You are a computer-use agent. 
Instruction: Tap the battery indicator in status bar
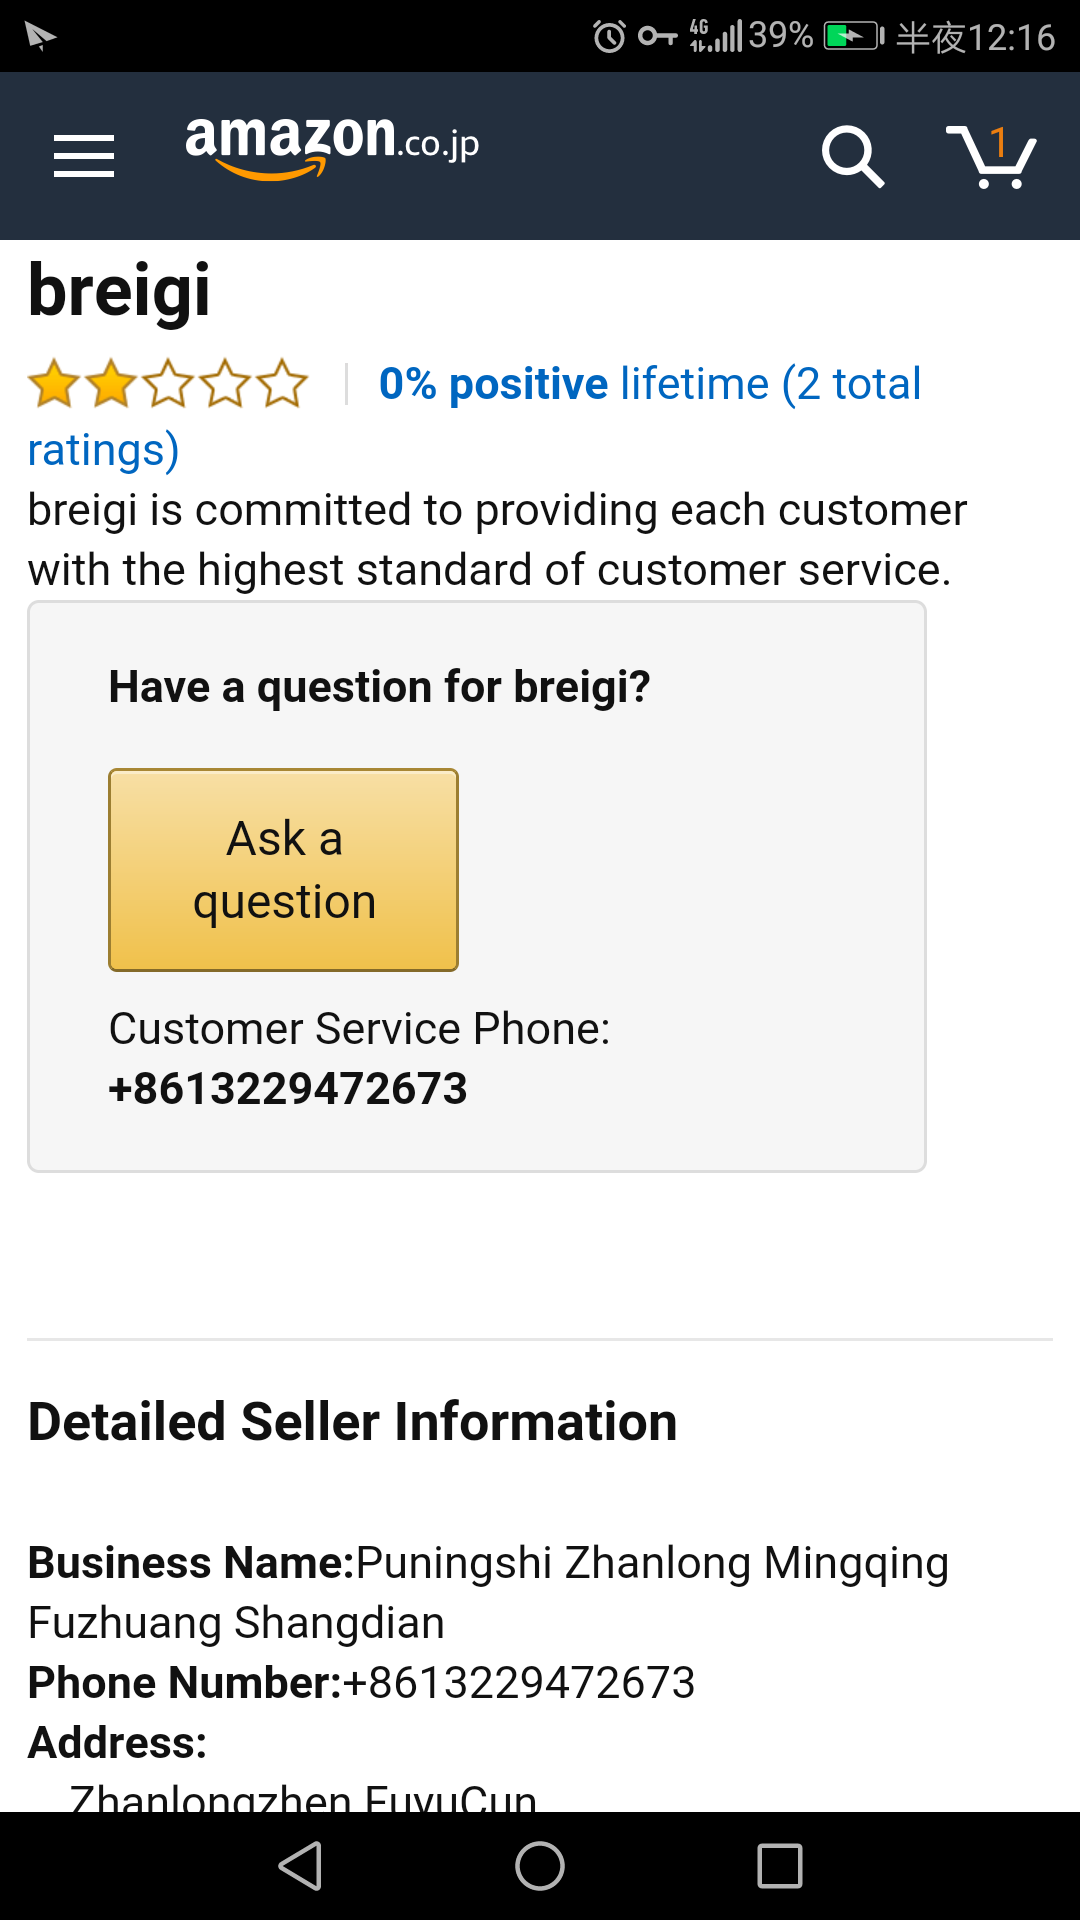(853, 37)
